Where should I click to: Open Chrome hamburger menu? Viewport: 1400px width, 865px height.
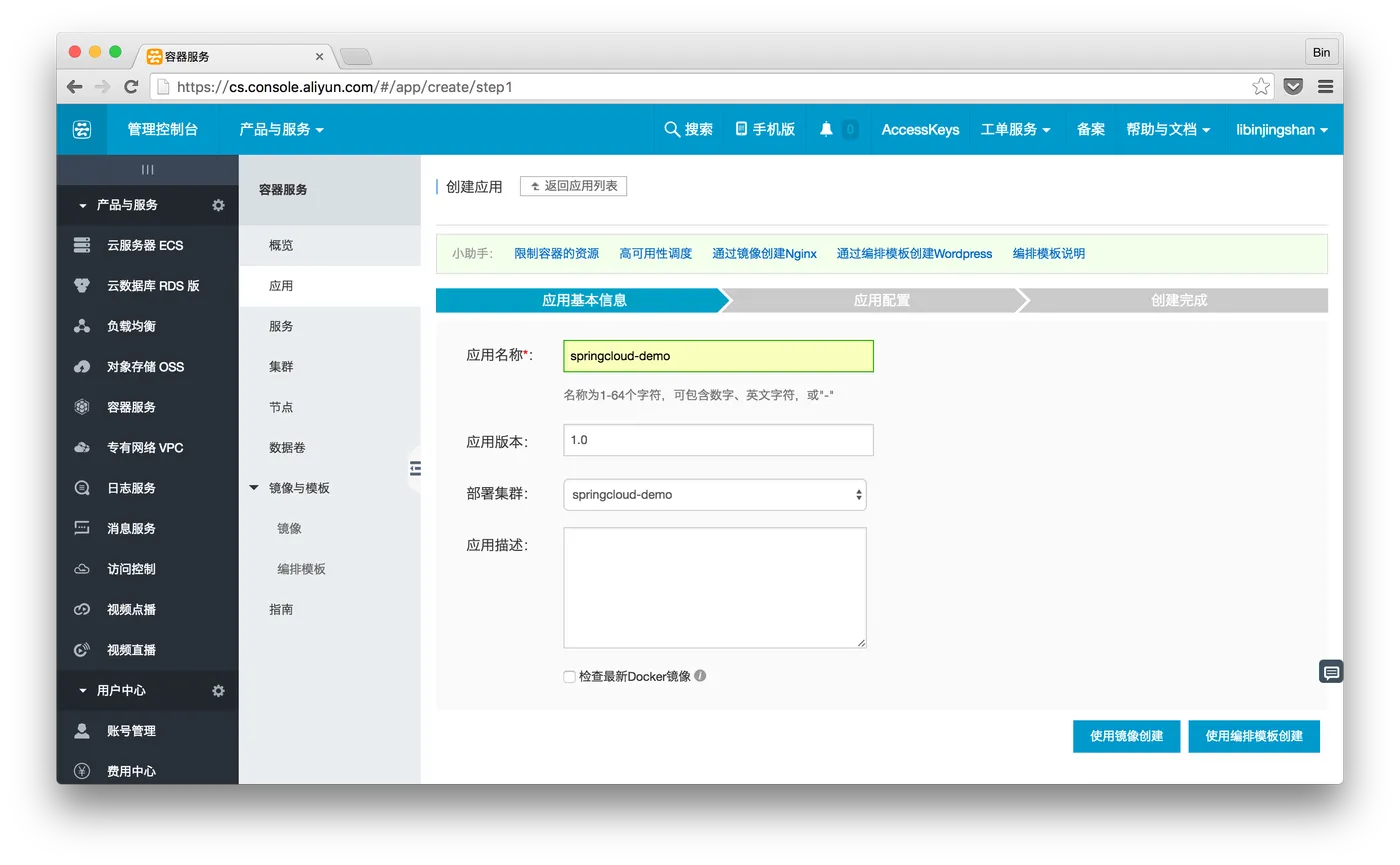[x=1325, y=87]
